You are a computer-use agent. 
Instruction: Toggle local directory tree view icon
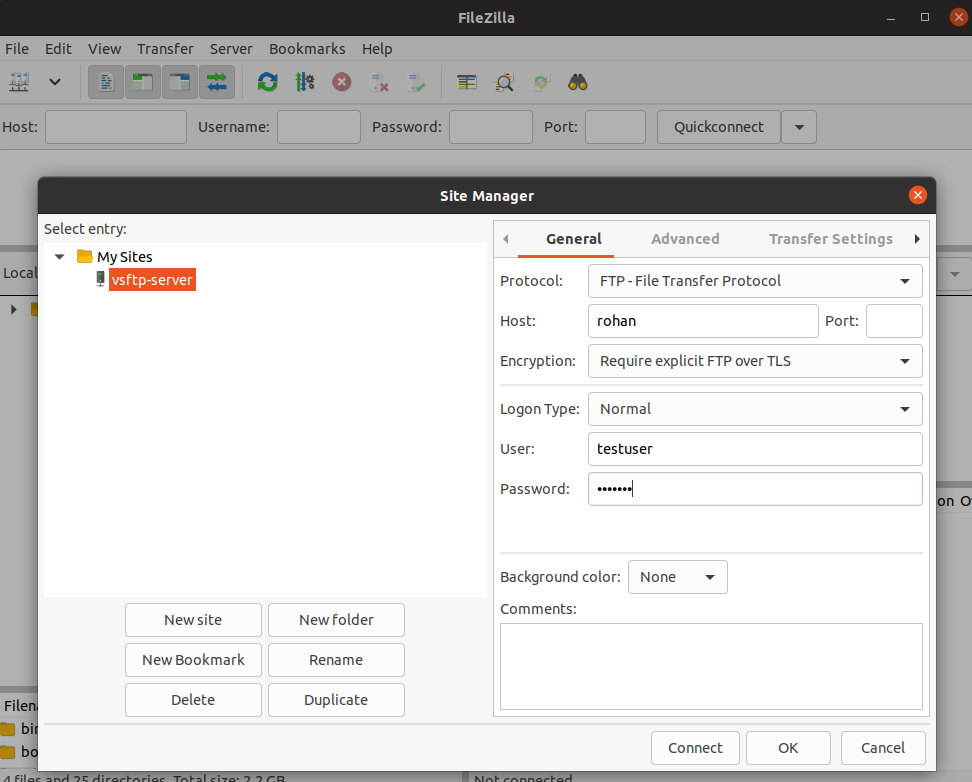tap(143, 82)
